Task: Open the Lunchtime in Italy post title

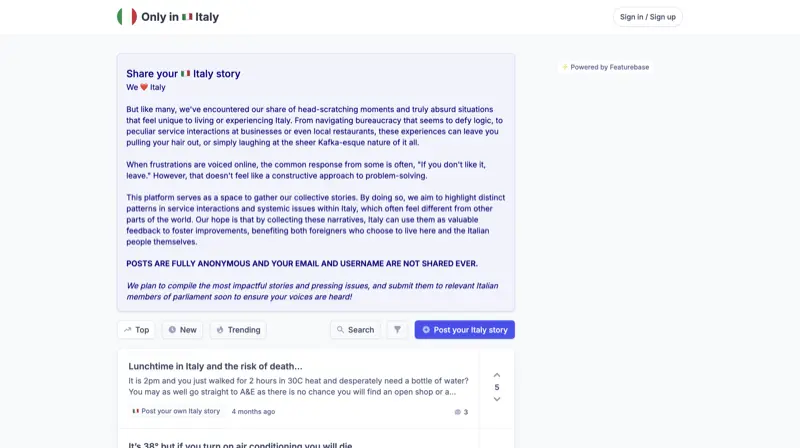Action: click(x=215, y=366)
